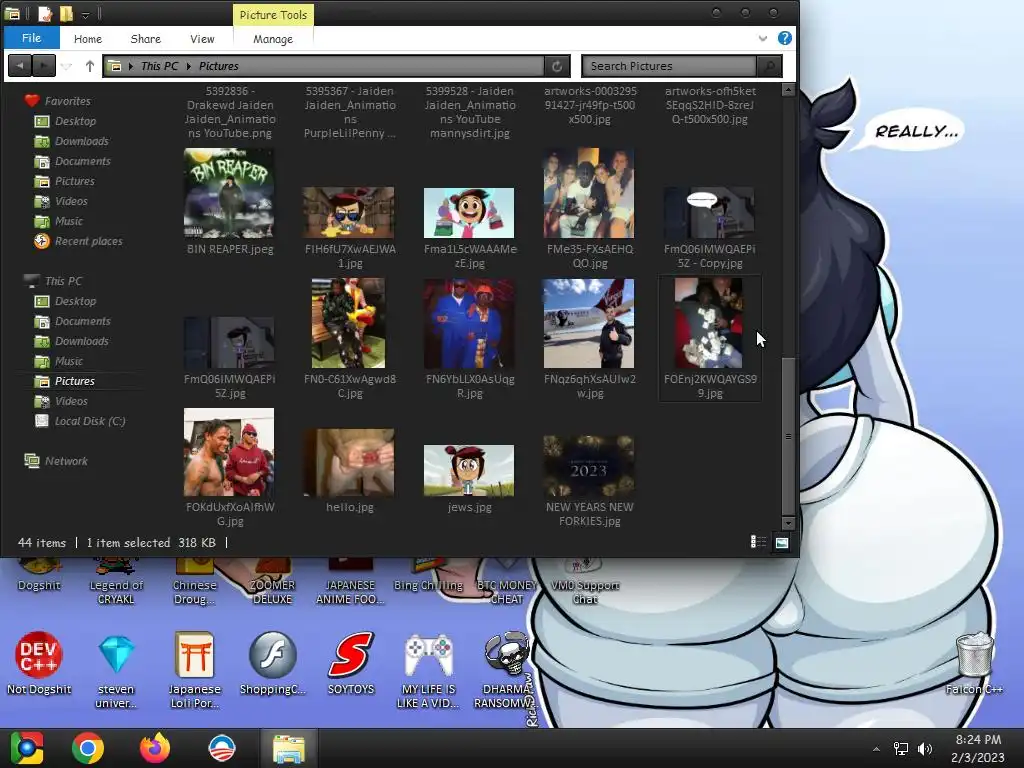Screen dimensions: 1024x768
Task: Open the Share ribbon tab
Action: pyautogui.click(x=145, y=39)
